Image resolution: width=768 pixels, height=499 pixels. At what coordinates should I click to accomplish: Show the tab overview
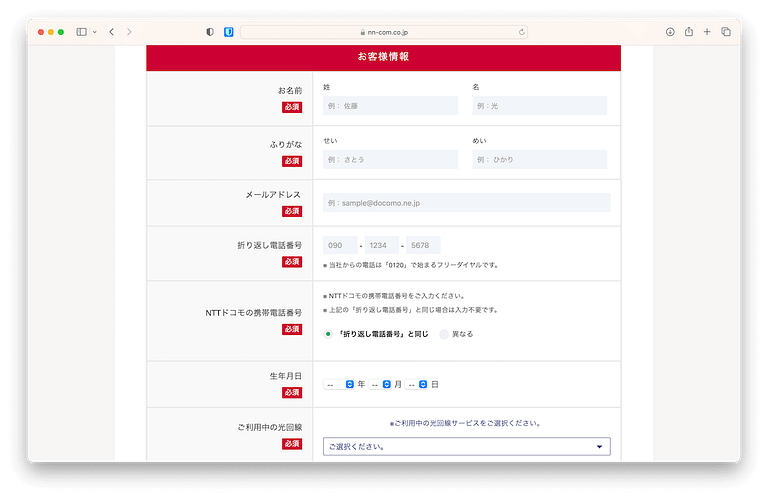point(726,32)
